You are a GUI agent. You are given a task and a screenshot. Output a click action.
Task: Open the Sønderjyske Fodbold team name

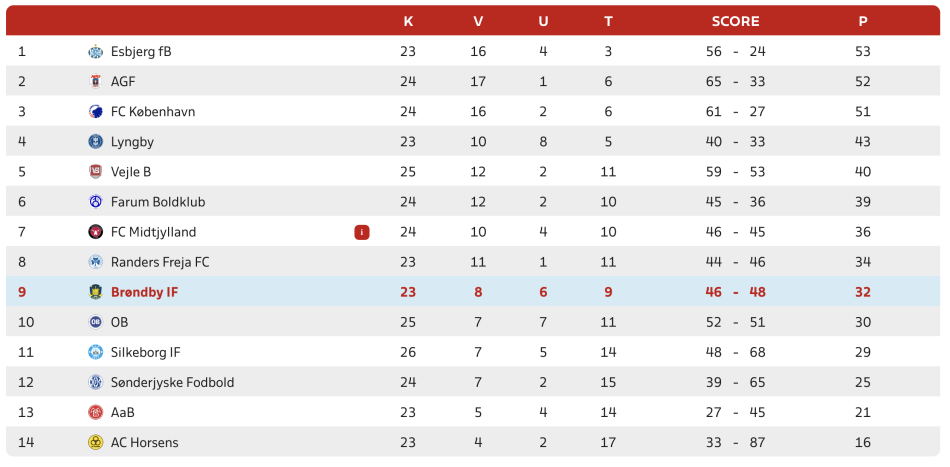coord(173,383)
